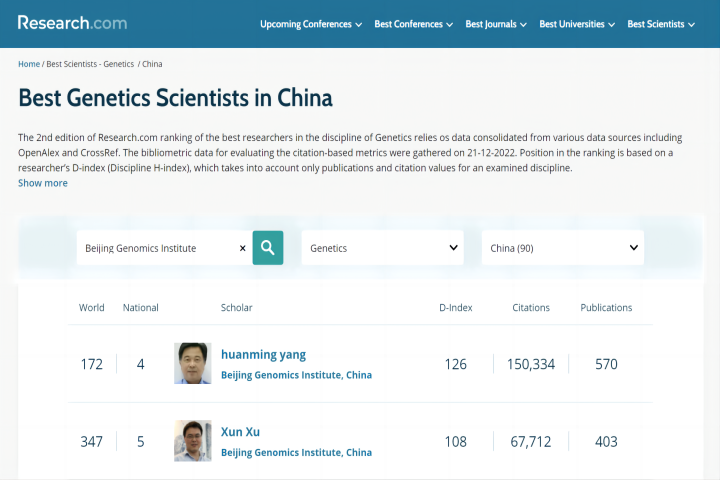Select world rank value 347
The width and height of the screenshot is (720, 480).
coord(91,441)
